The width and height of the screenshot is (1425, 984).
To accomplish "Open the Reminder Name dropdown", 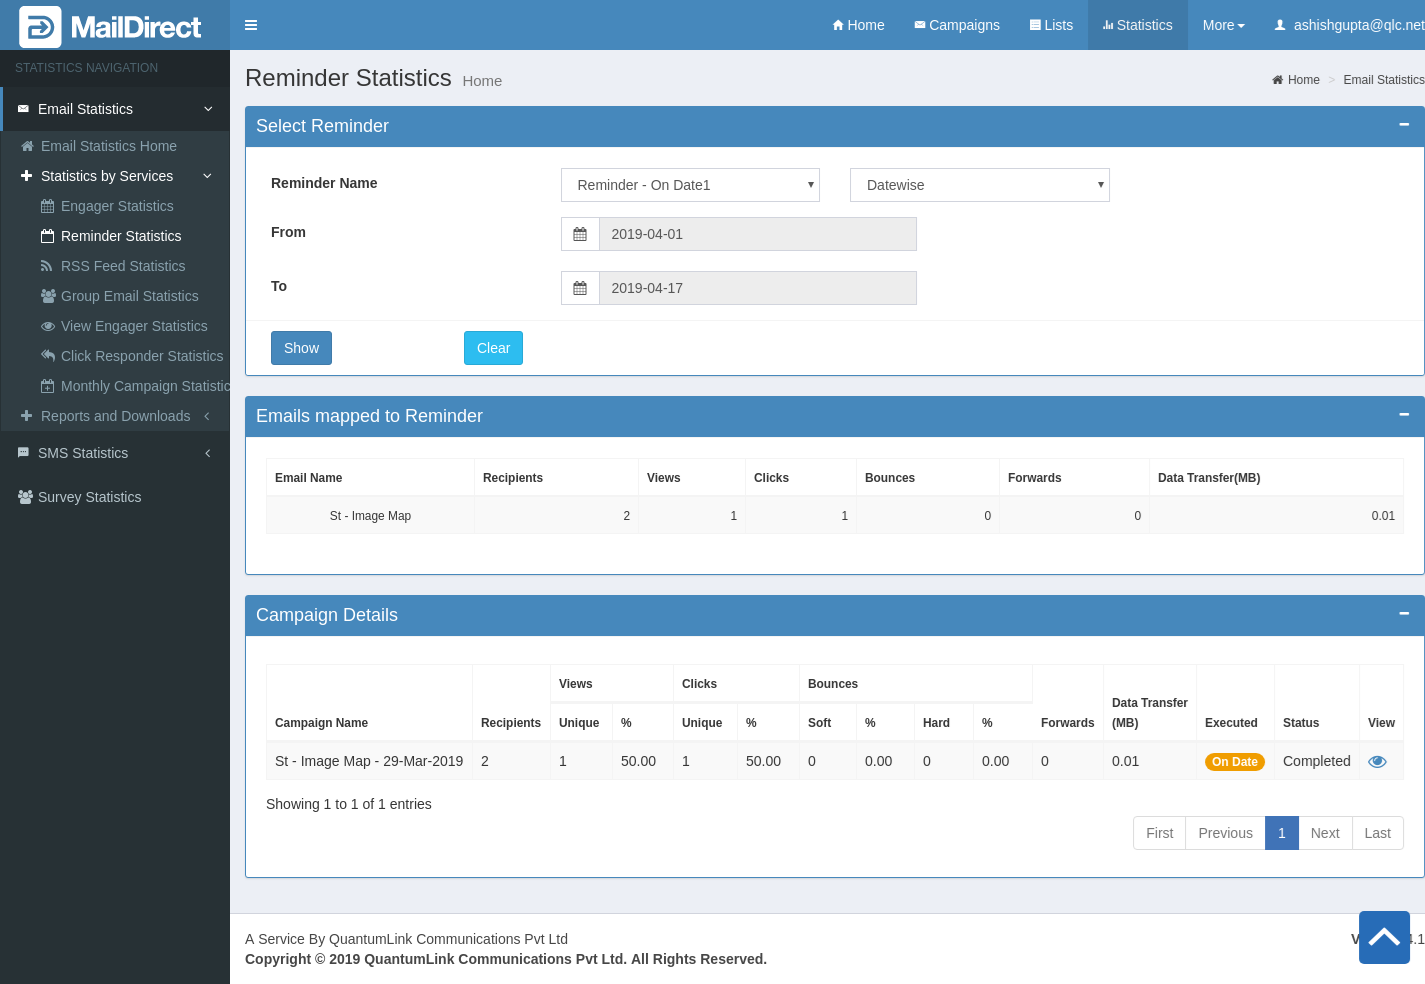I will pos(690,185).
